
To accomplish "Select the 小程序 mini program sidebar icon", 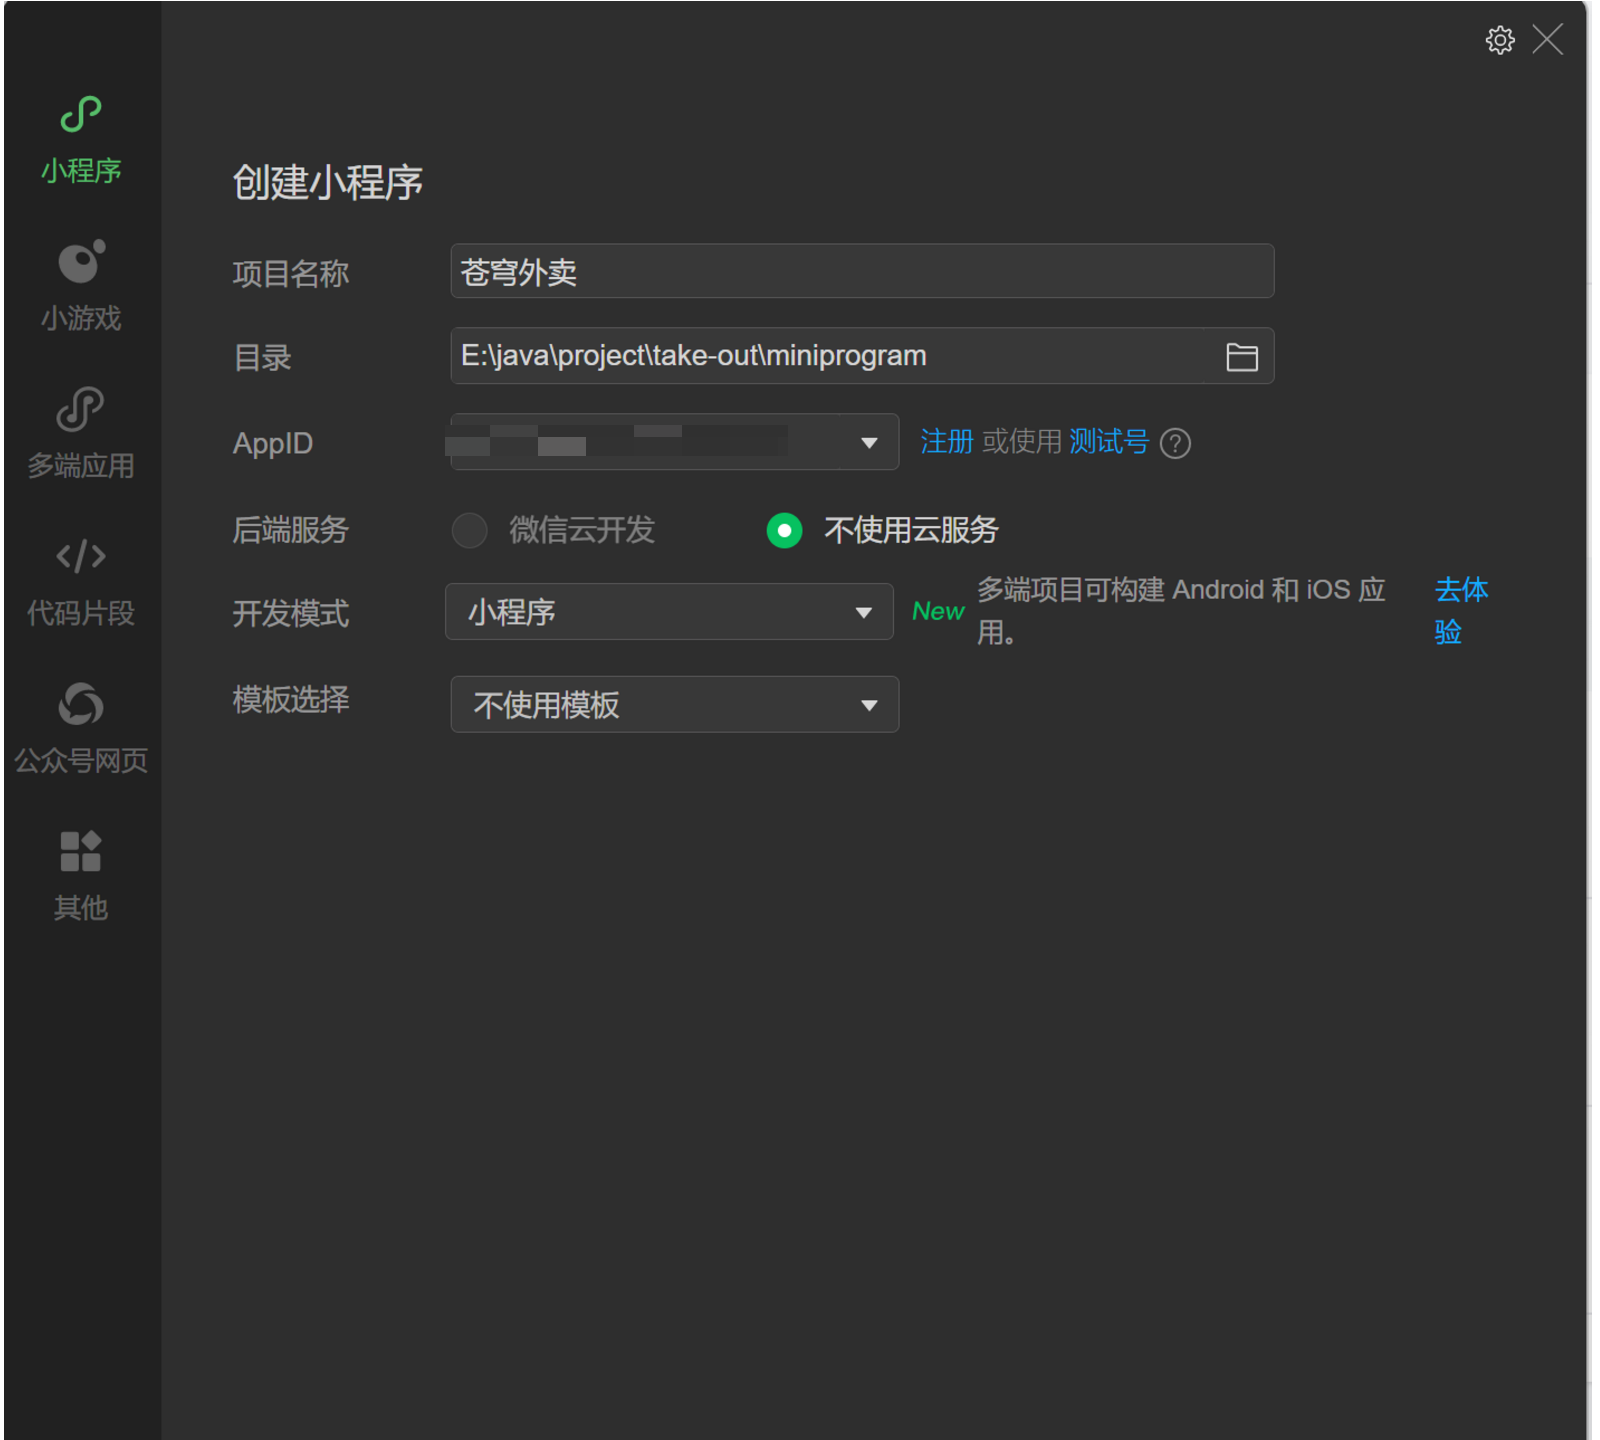I will 81,114.
